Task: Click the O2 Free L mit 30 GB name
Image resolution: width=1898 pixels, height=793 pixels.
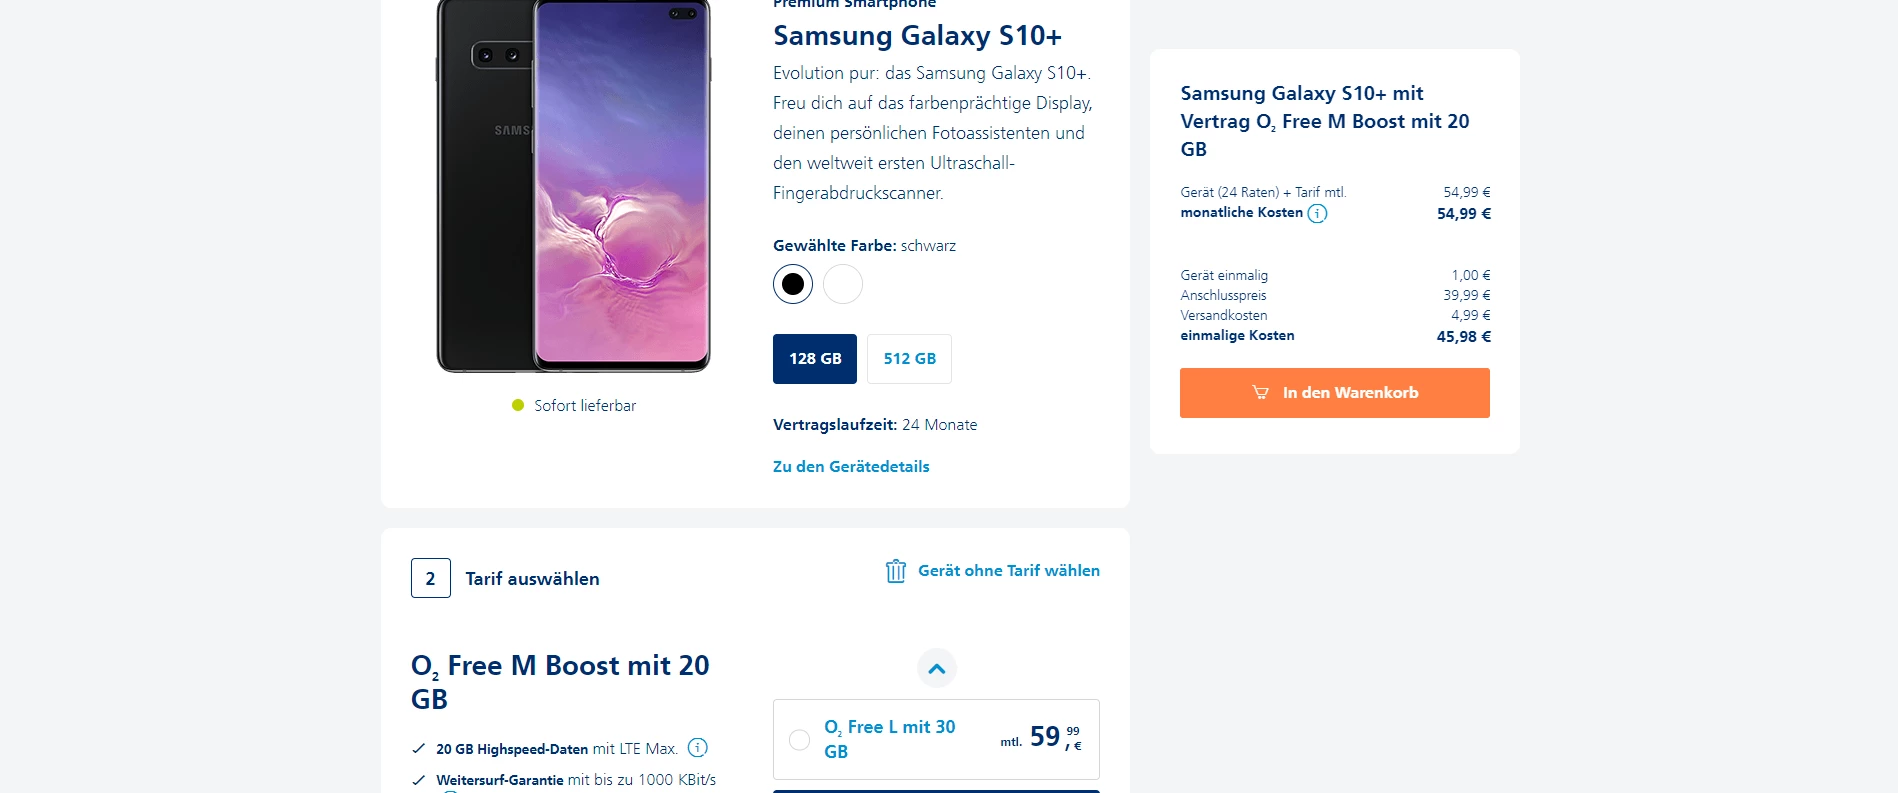Action: point(889,739)
